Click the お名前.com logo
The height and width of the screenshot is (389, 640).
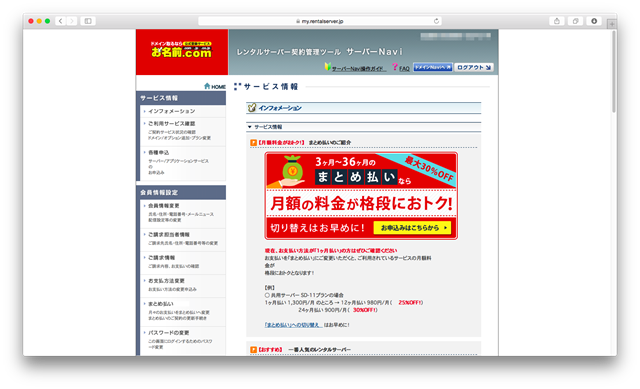coord(182,50)
